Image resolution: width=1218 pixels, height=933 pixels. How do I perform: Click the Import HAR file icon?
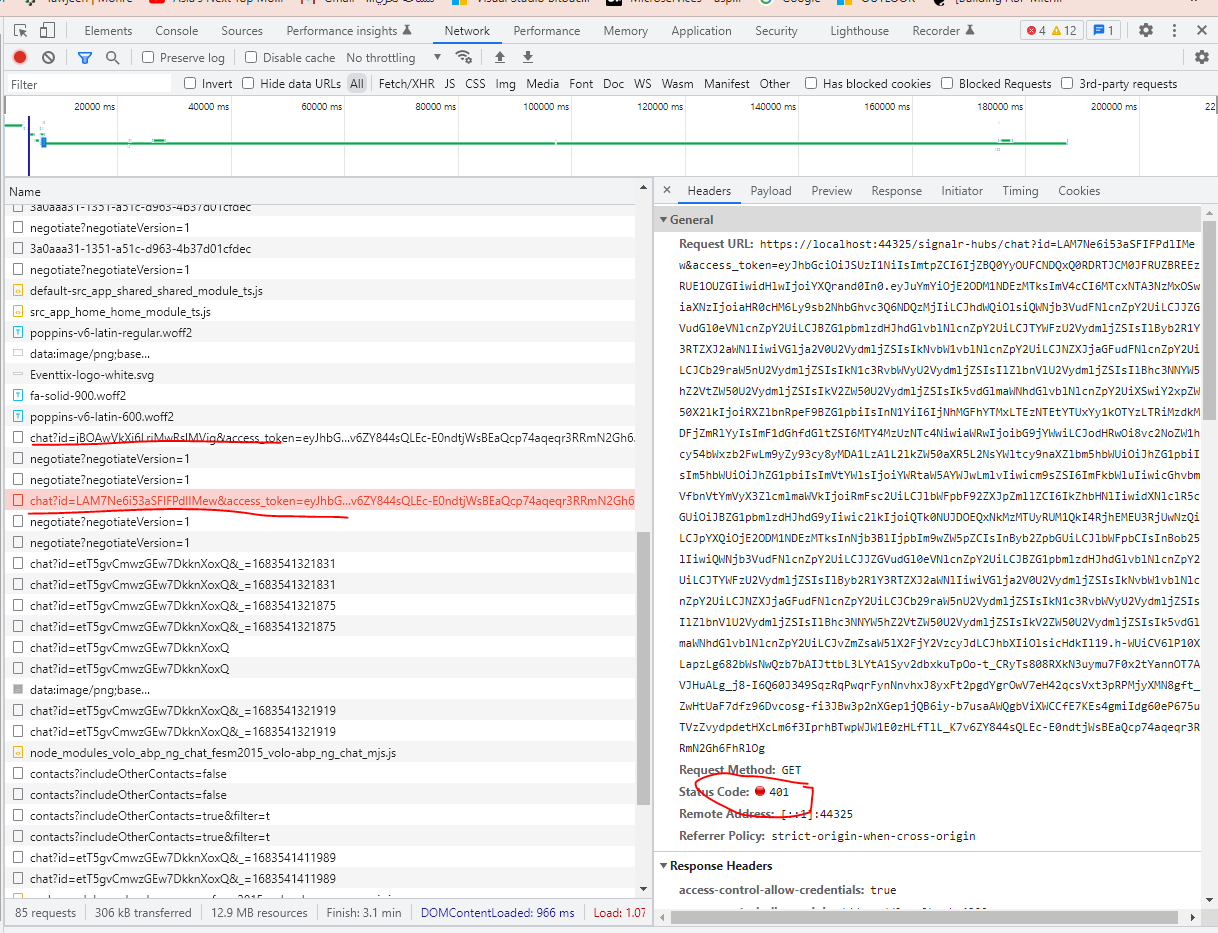tap(500, 58)
